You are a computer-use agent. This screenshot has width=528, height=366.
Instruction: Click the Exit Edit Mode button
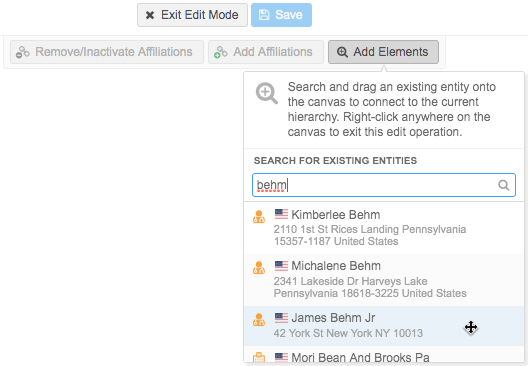[x=192, y=15]
